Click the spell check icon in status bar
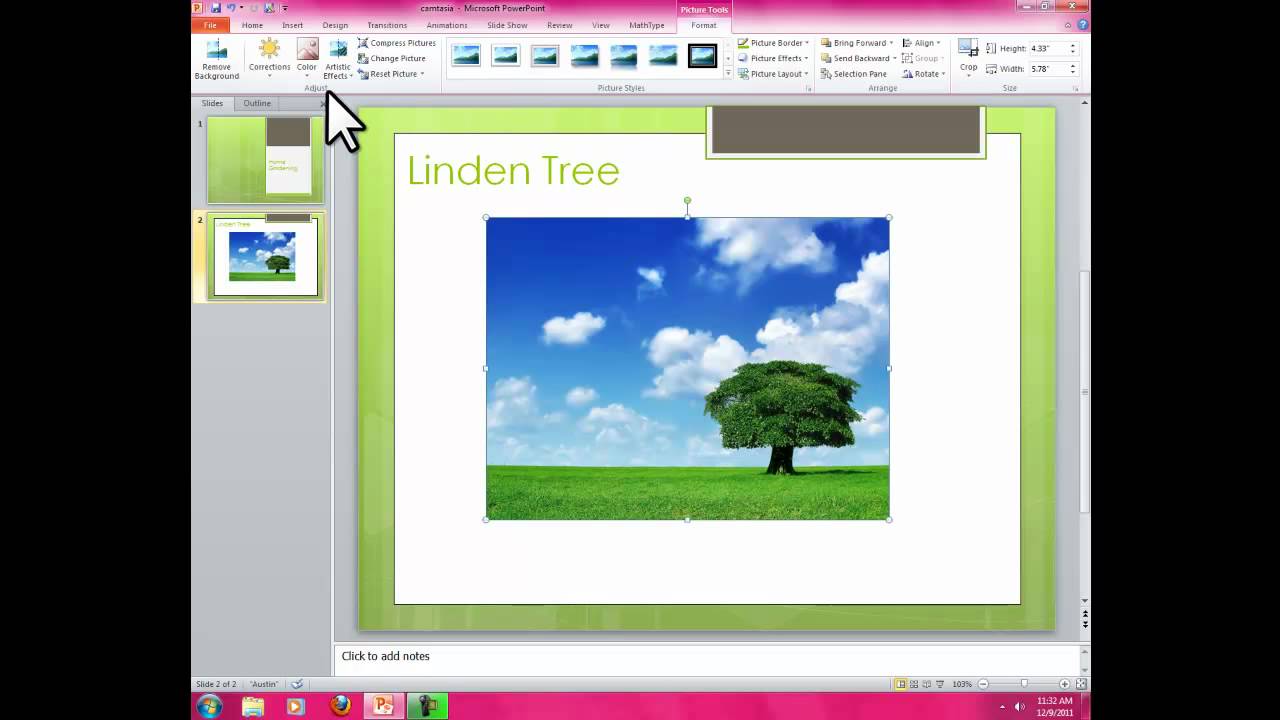 [x=297, y=684]
